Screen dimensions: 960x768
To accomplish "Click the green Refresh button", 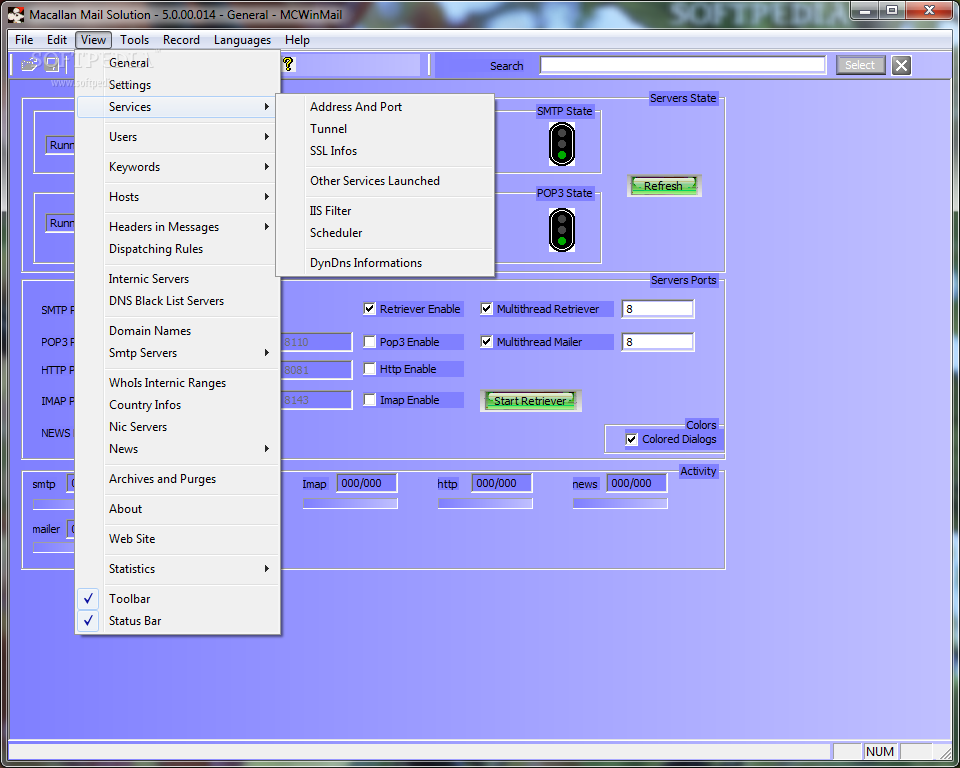I will [x=664, y=186].
